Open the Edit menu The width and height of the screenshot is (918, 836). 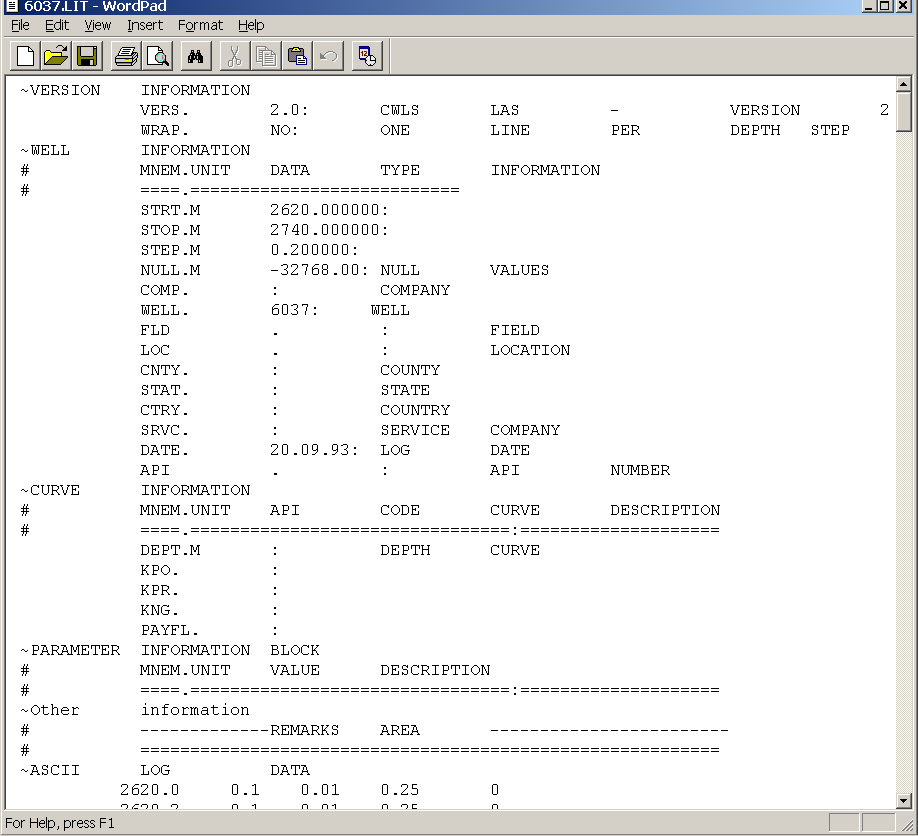[x=57, y=25]
